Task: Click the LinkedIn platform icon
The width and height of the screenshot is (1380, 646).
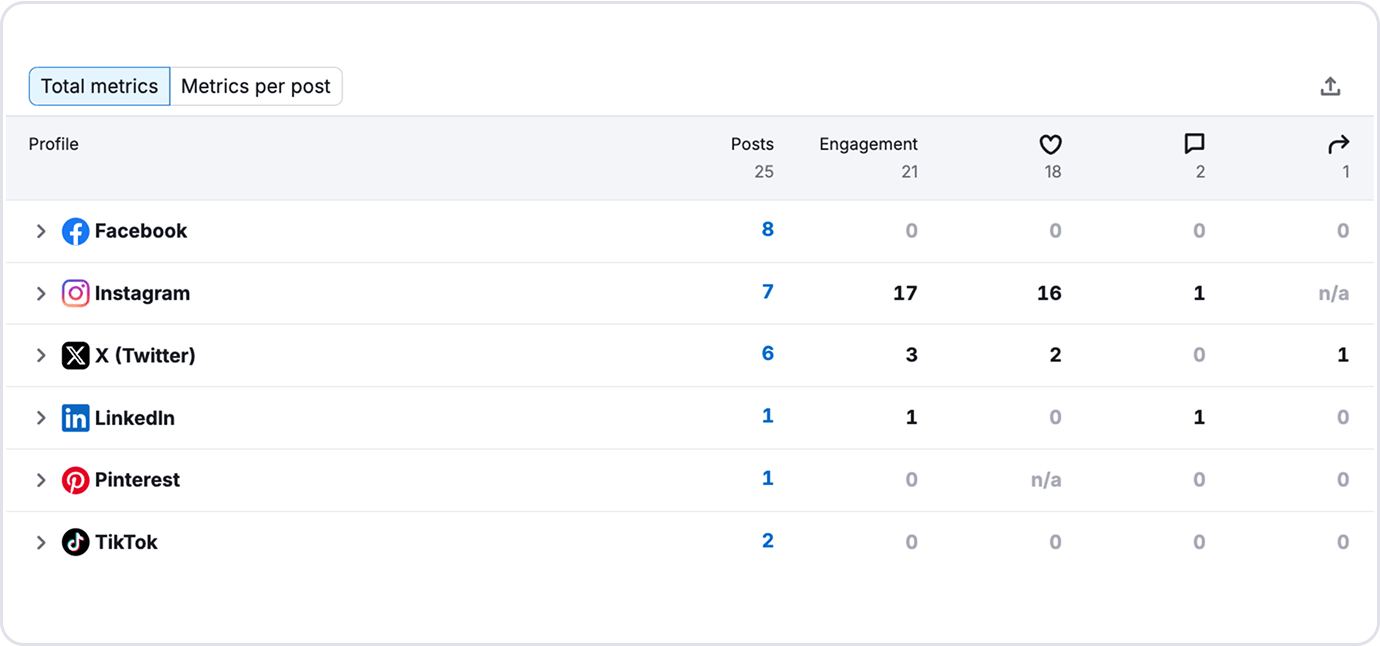Action: (75, 417)
